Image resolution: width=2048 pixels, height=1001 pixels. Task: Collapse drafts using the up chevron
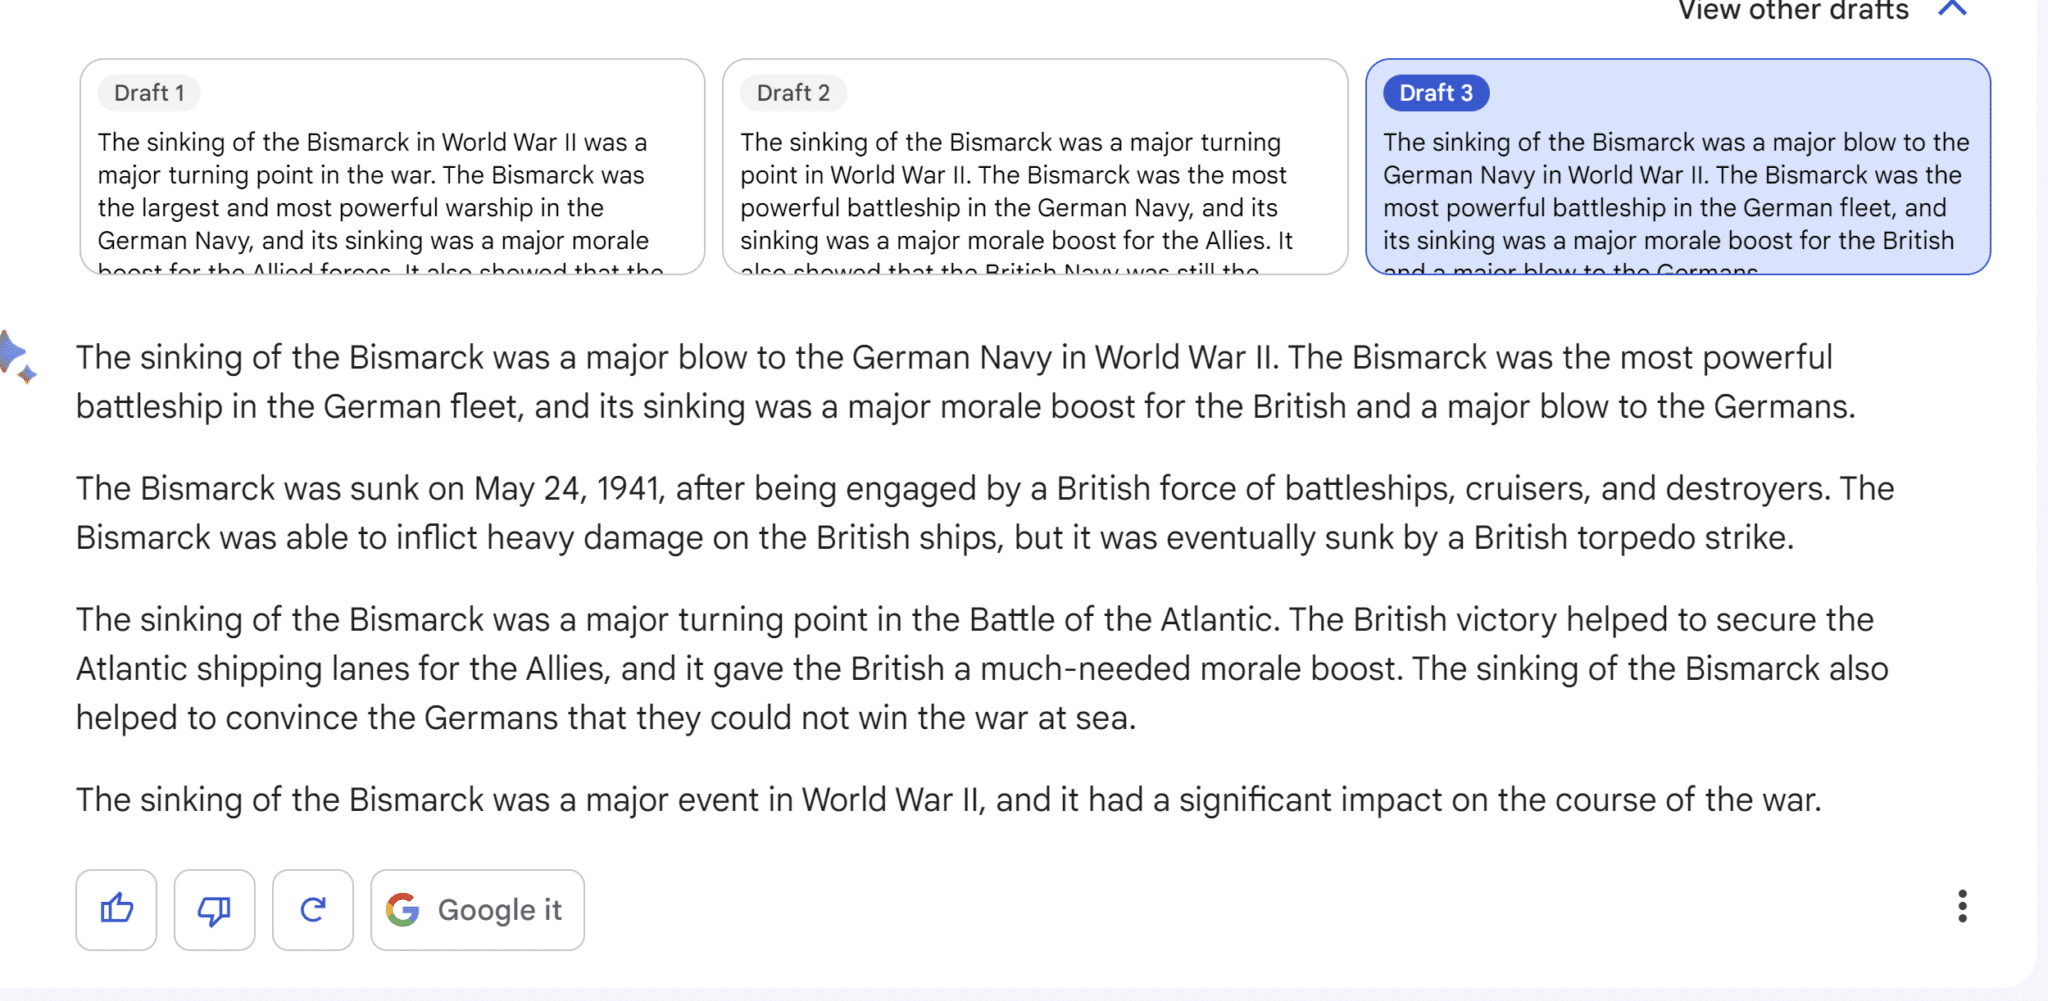pos(1952,10)
